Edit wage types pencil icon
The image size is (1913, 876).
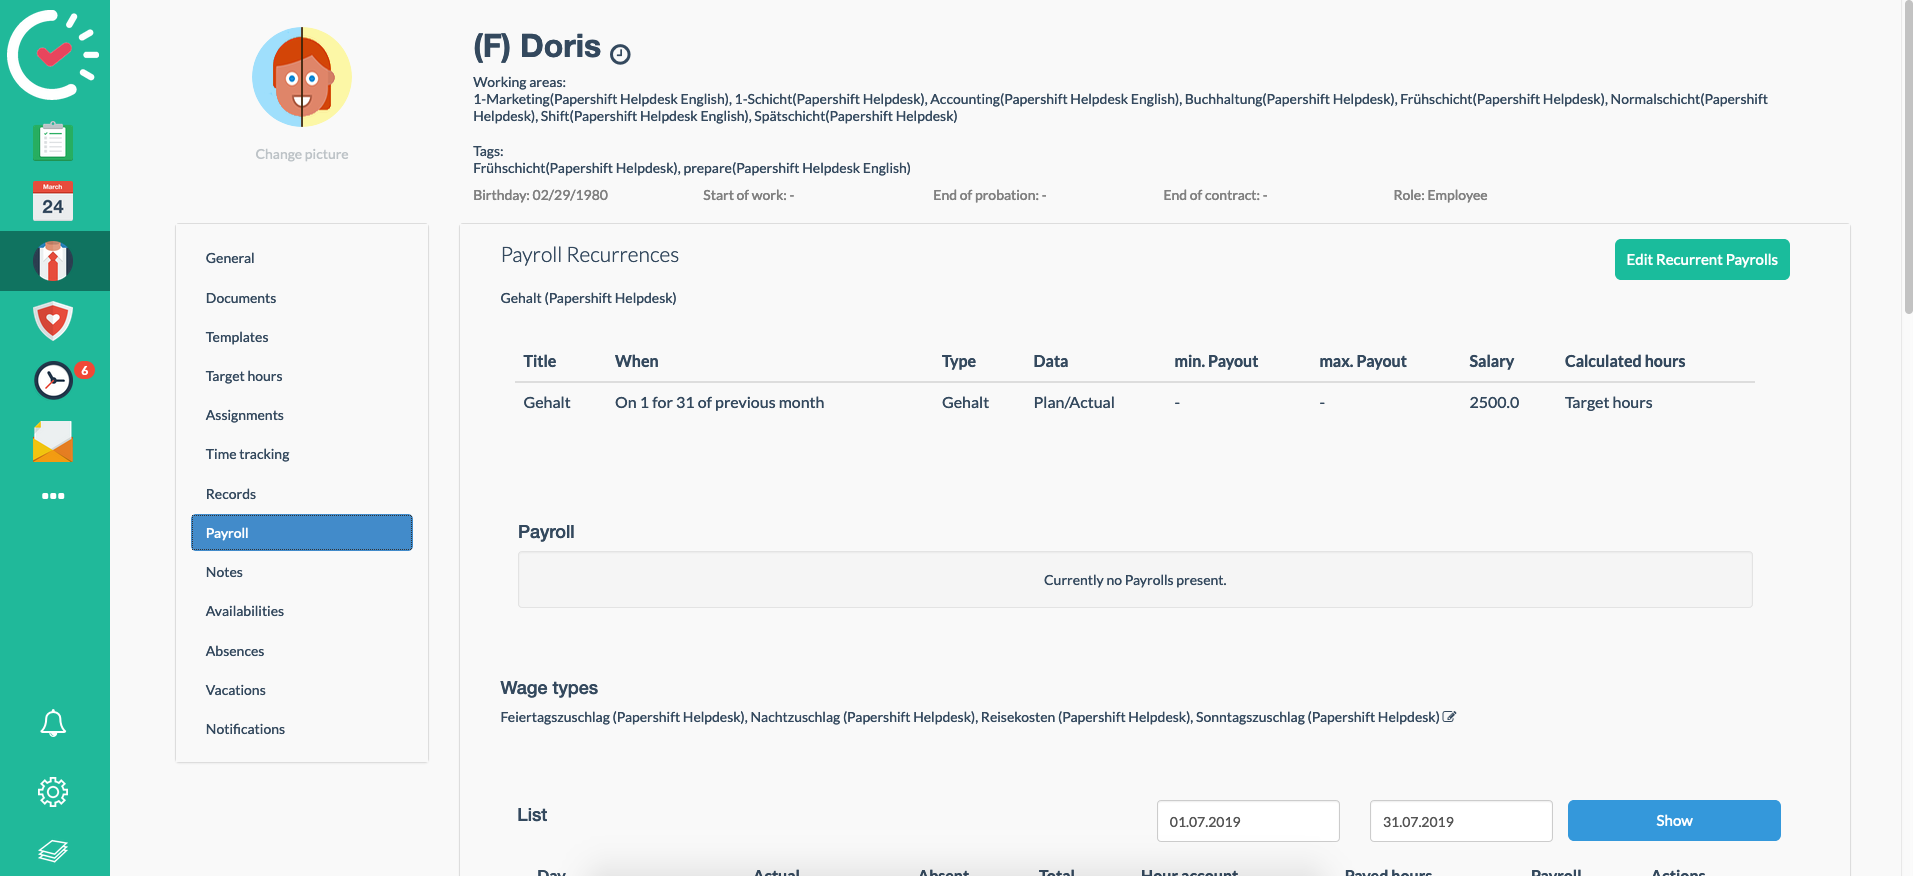pos(1449,717)
